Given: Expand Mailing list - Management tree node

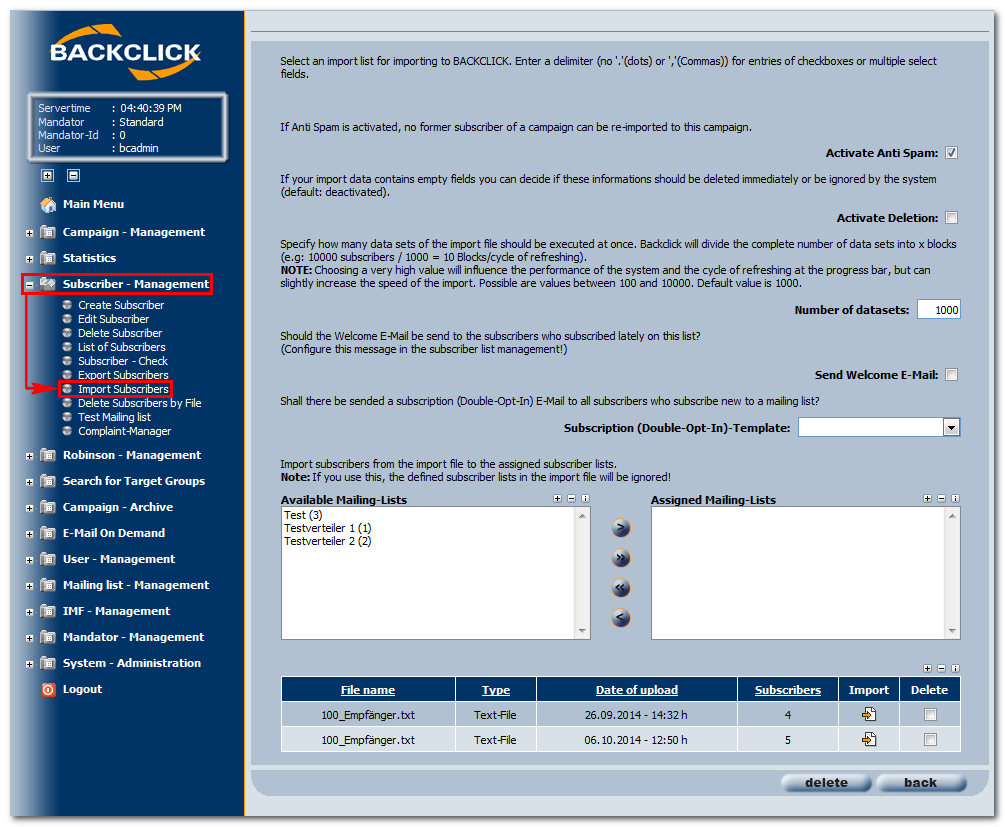Looking at the screenshot, I should click(x=29, y=587).
